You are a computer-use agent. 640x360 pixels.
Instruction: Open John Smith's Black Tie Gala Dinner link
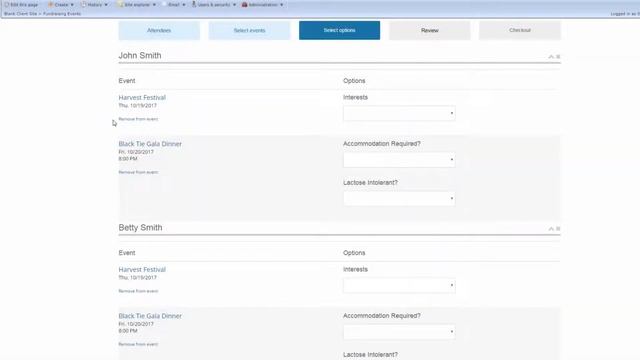(150, 144)
